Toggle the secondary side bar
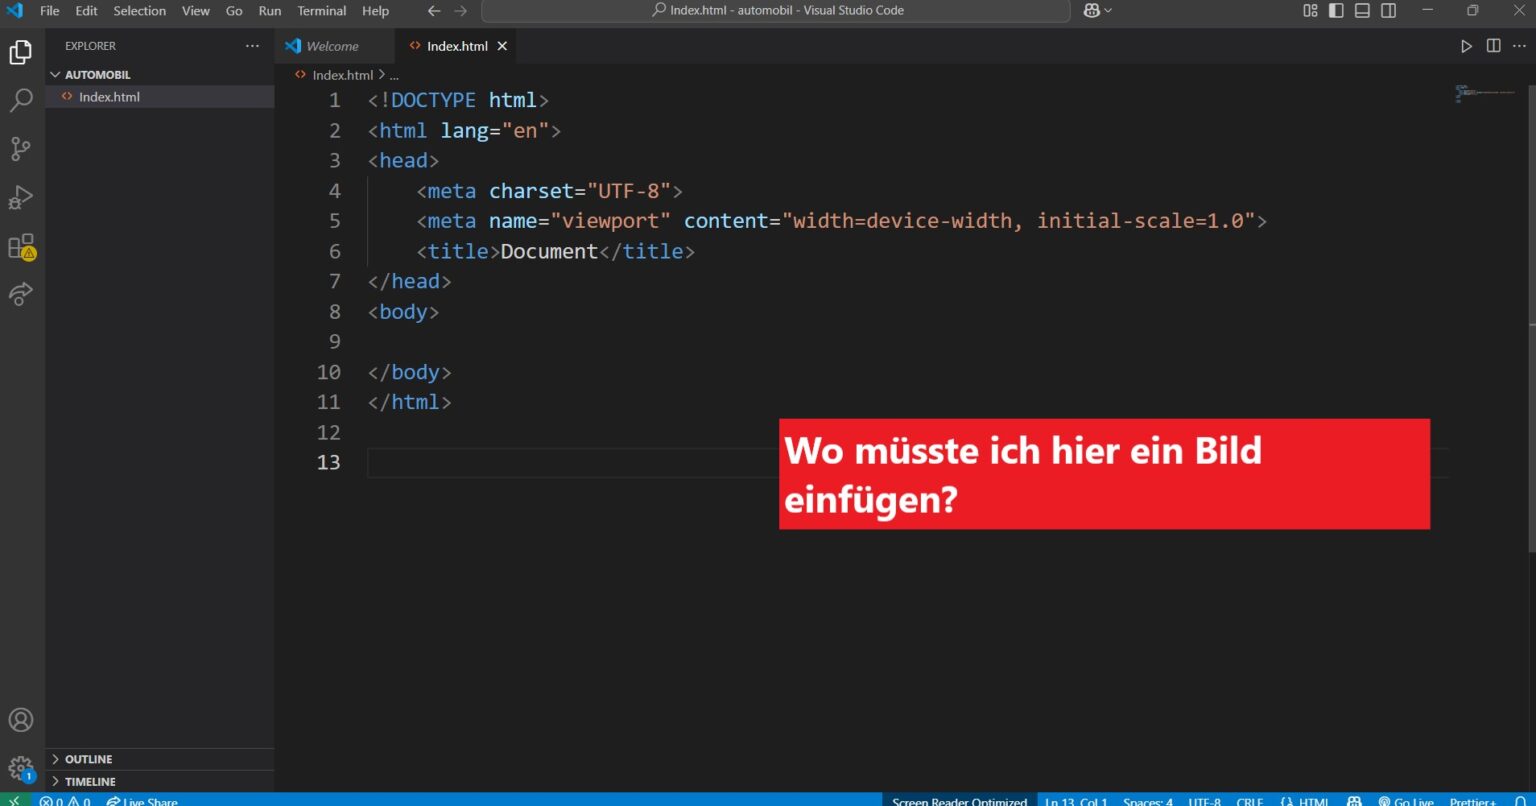The image size is (1536, 806). 1388,11
